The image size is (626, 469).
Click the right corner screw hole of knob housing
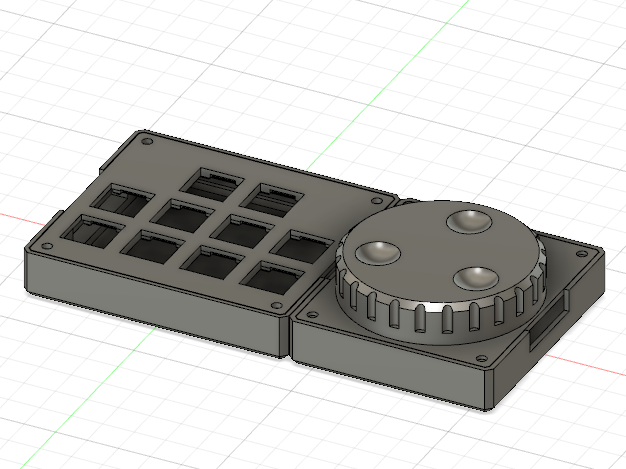(x=580, y=253)
